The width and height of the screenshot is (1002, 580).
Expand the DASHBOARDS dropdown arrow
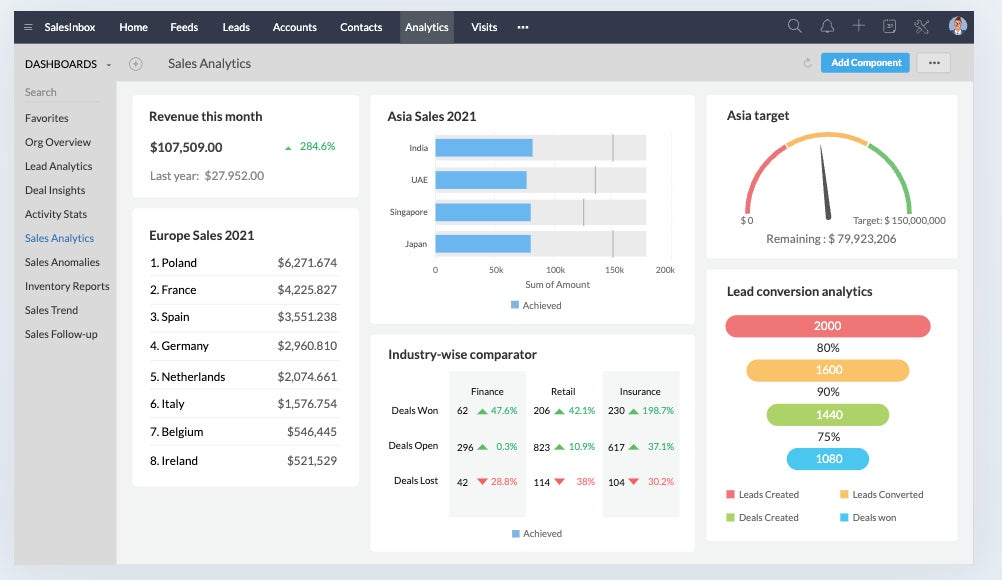point(109,65)
